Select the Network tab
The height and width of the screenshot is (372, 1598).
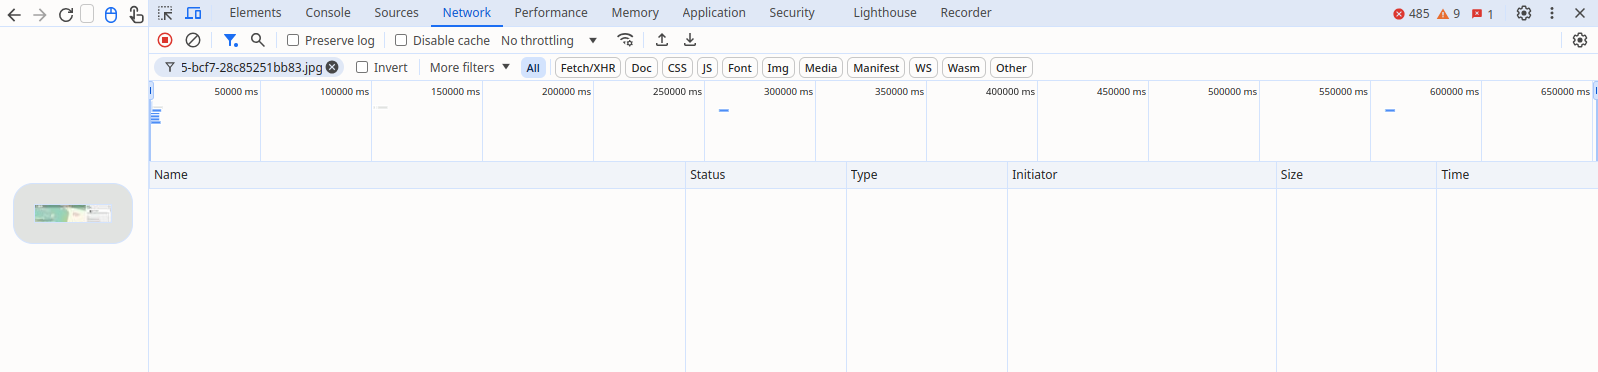click(467, 13)
